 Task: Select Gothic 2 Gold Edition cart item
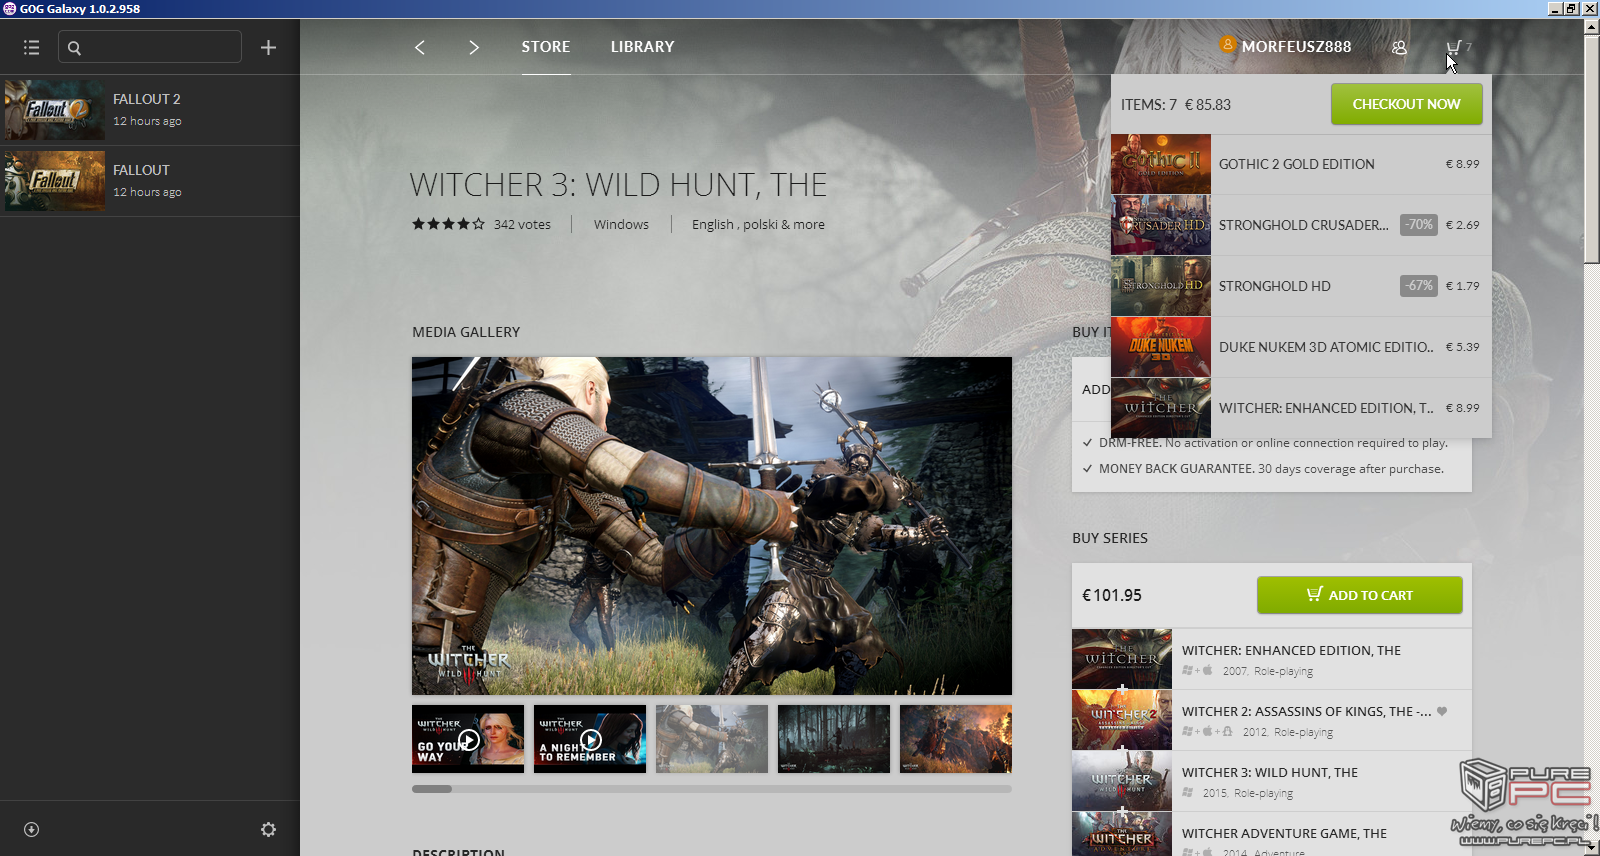pyautogui.click(x=1301, y=164)
